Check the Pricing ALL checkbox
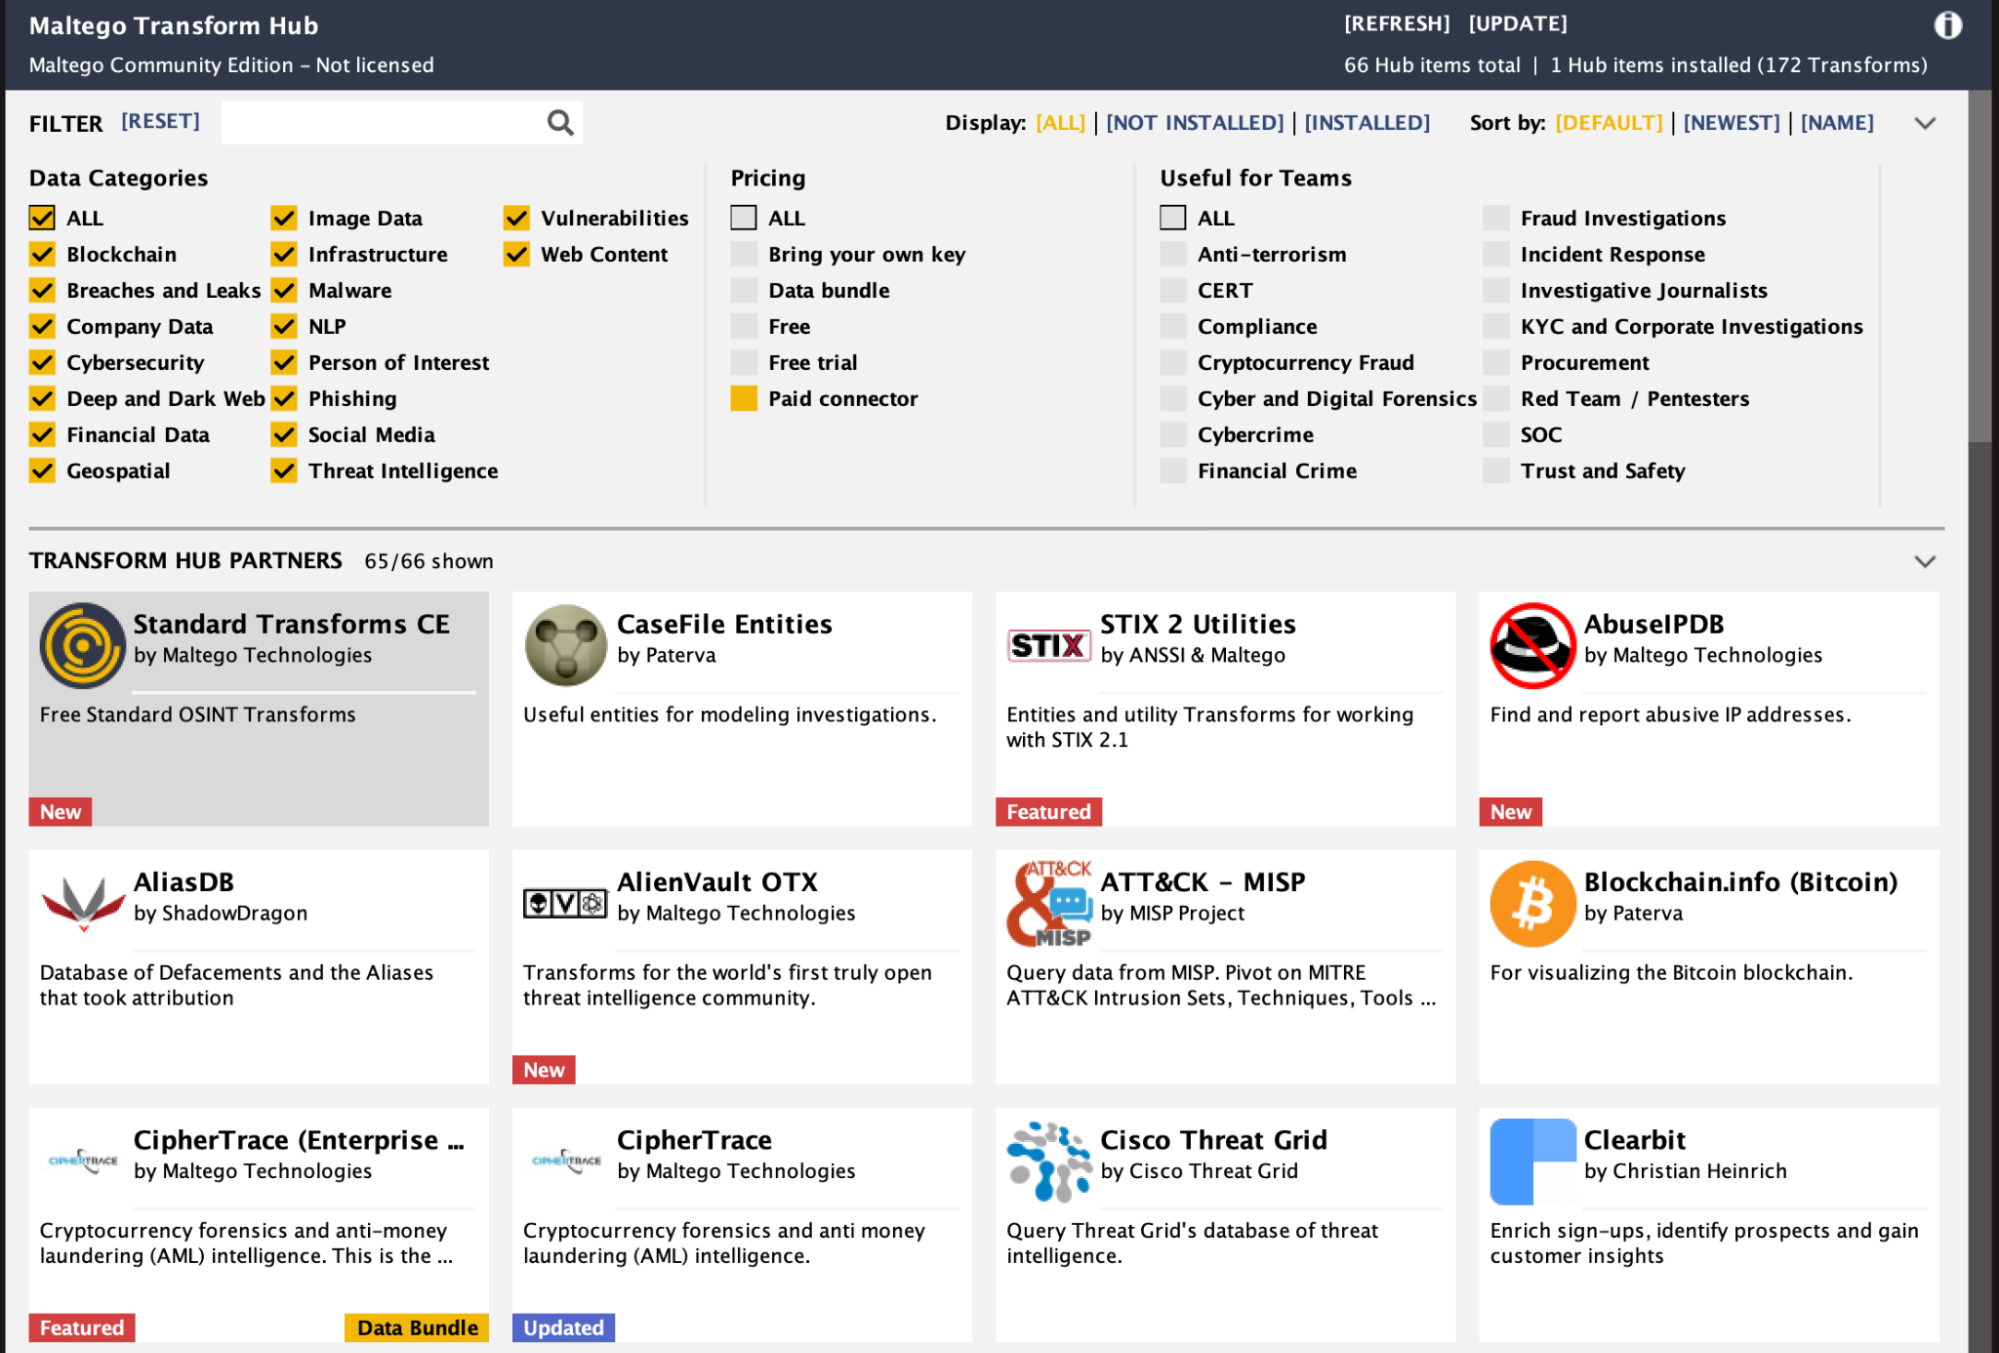 click(743, 218)
